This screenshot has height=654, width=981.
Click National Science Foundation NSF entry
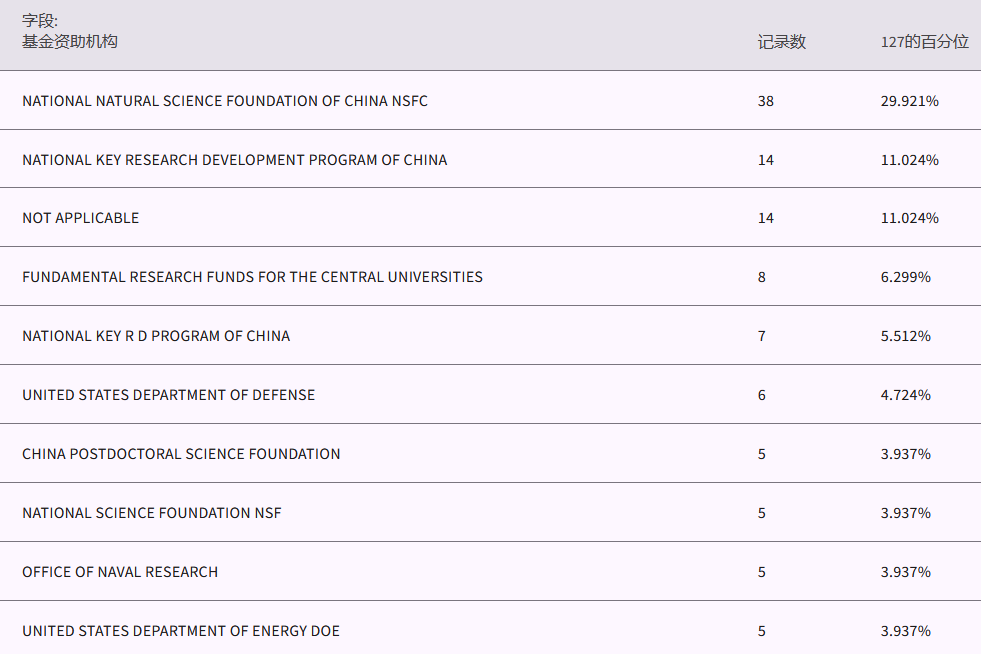pos(152,513)
